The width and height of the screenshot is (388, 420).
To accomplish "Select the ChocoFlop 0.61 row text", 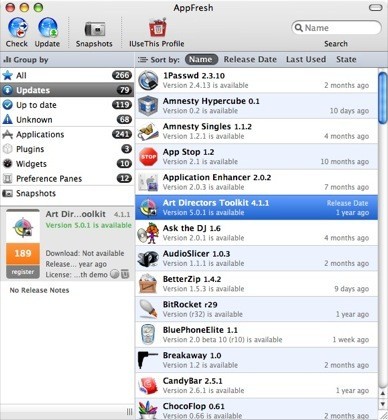I will [x=194, y=406].
